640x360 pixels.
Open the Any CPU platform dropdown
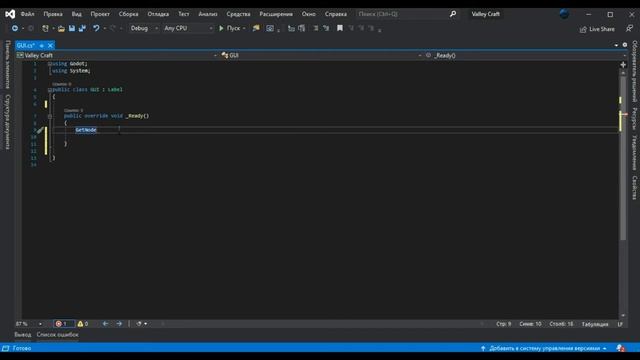click(x=188, y=28)
